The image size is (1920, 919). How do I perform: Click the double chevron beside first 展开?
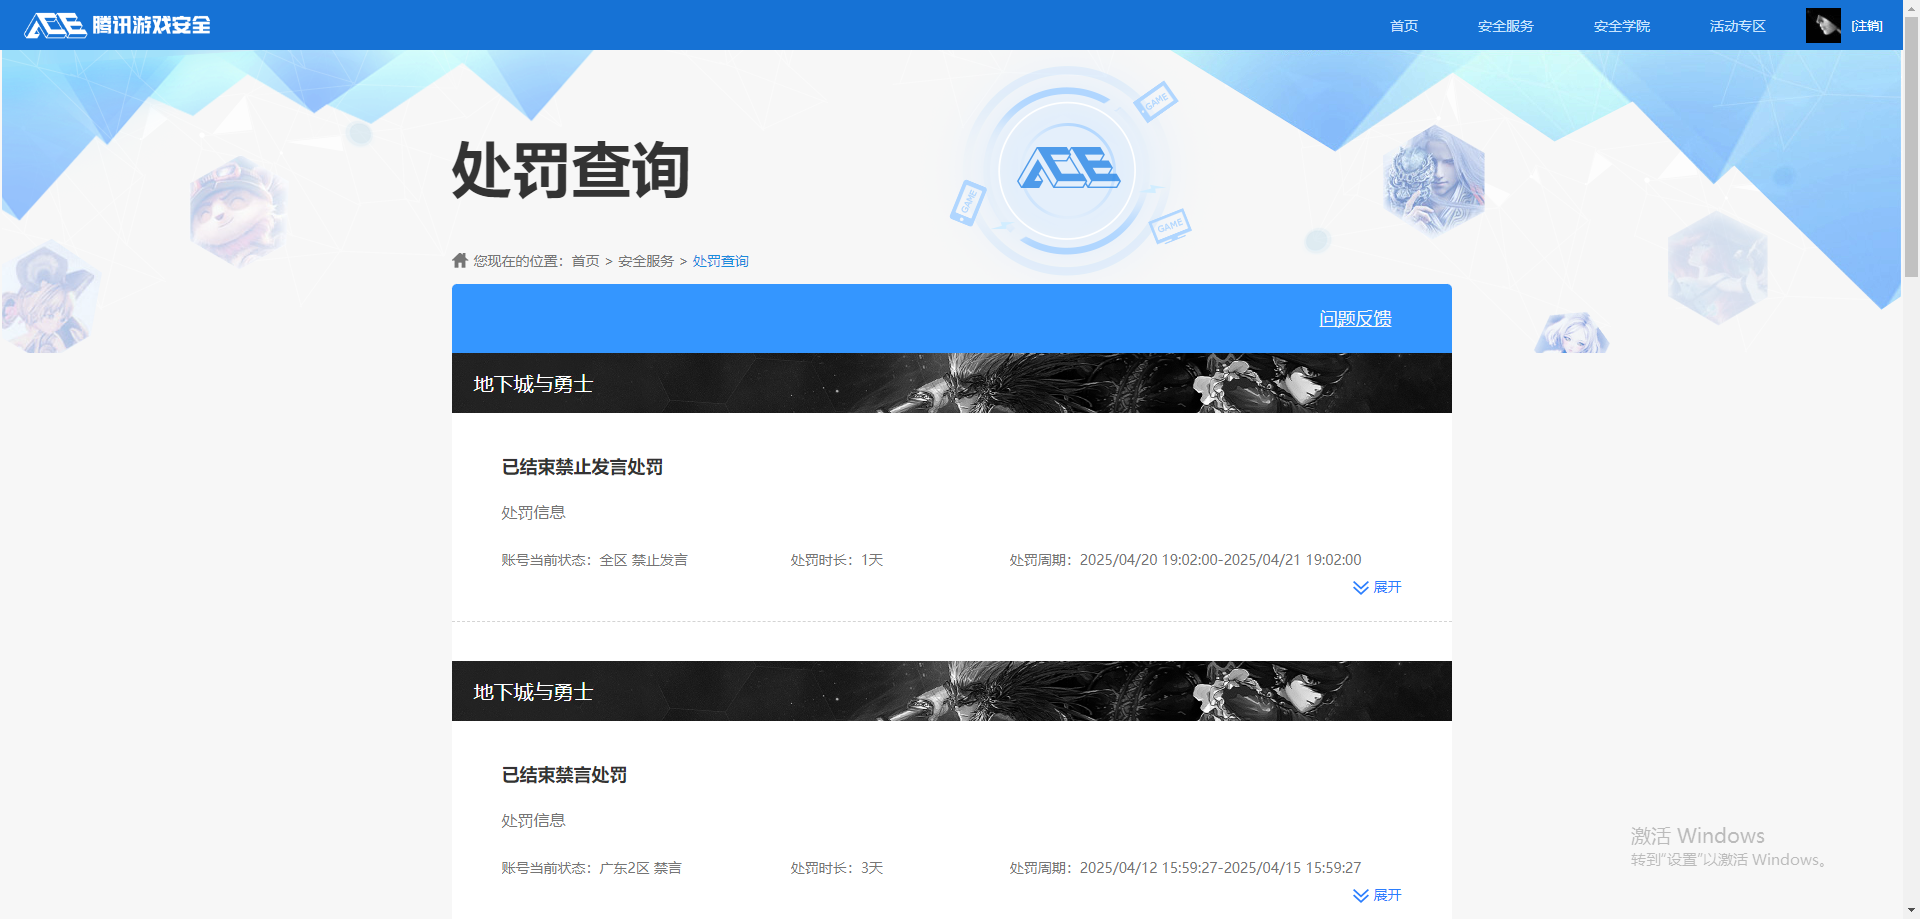tap(1361, 587)
